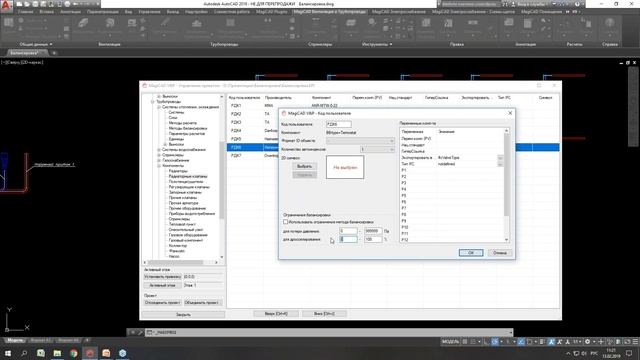This screenshot has height=360, width=640.
Task: Open the AutoCAD application menu button
Action: 6,7
